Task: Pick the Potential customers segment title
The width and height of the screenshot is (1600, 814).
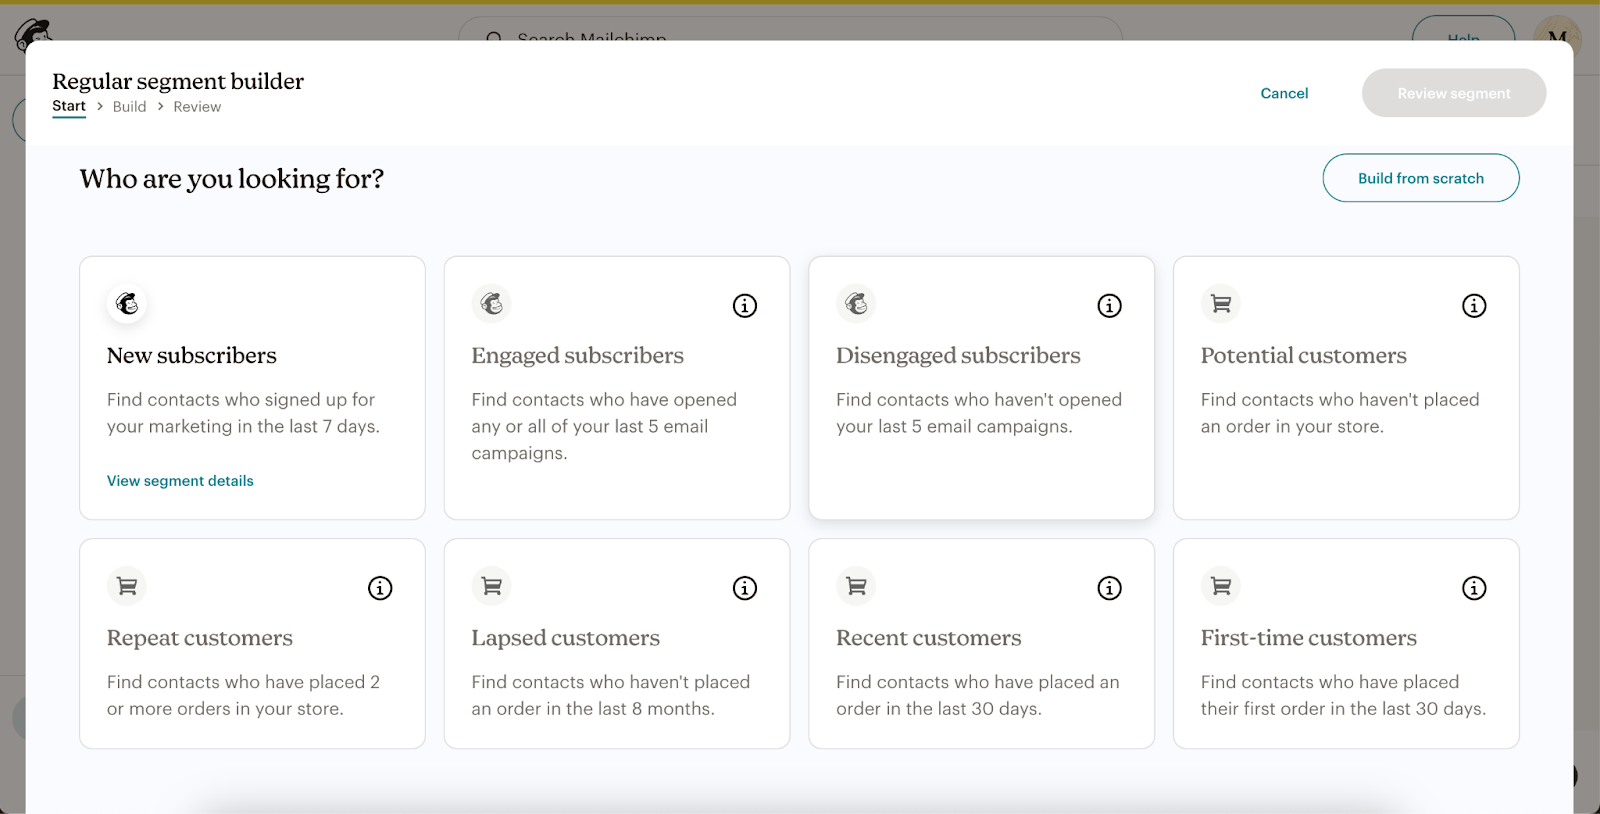Action: click(1304, 355)
